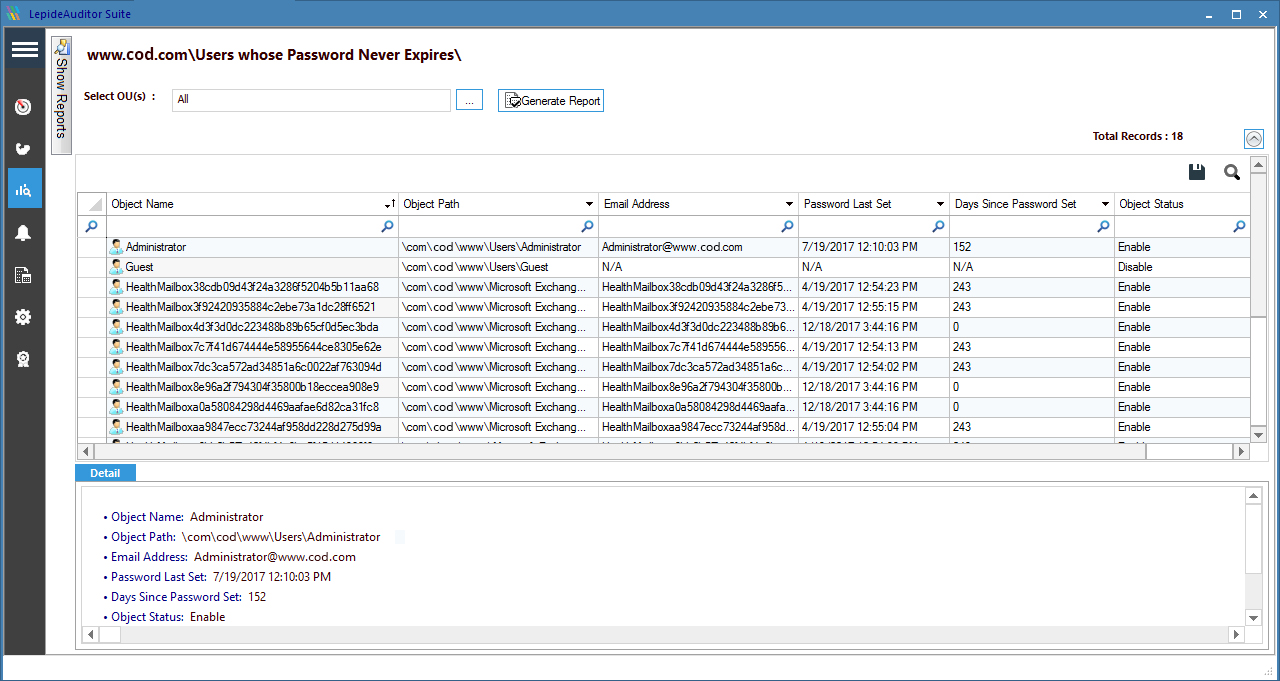Click the Object Path filter search icon

point(588,227)
